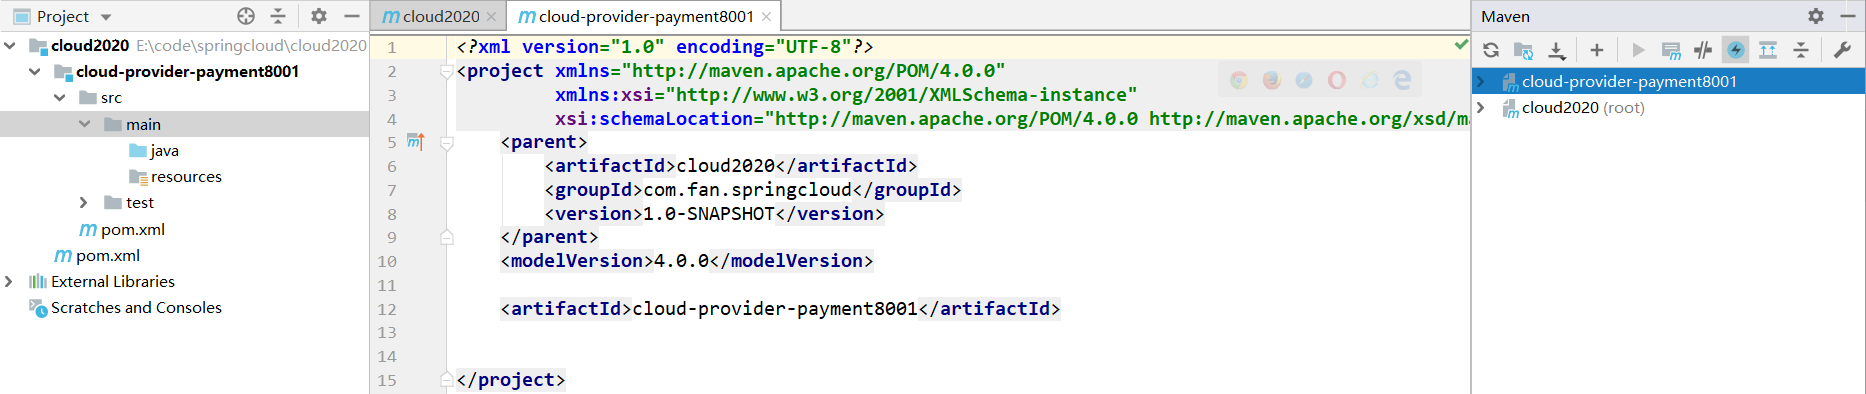Open Maven panel gear options
This screenshot has width=1866, height=394.
point(1816,16)
